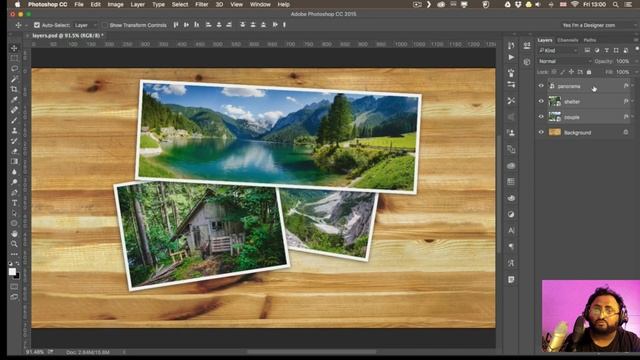Filter layers by shape layer
The height and width of the screenshot is (360, 640).
616,50
